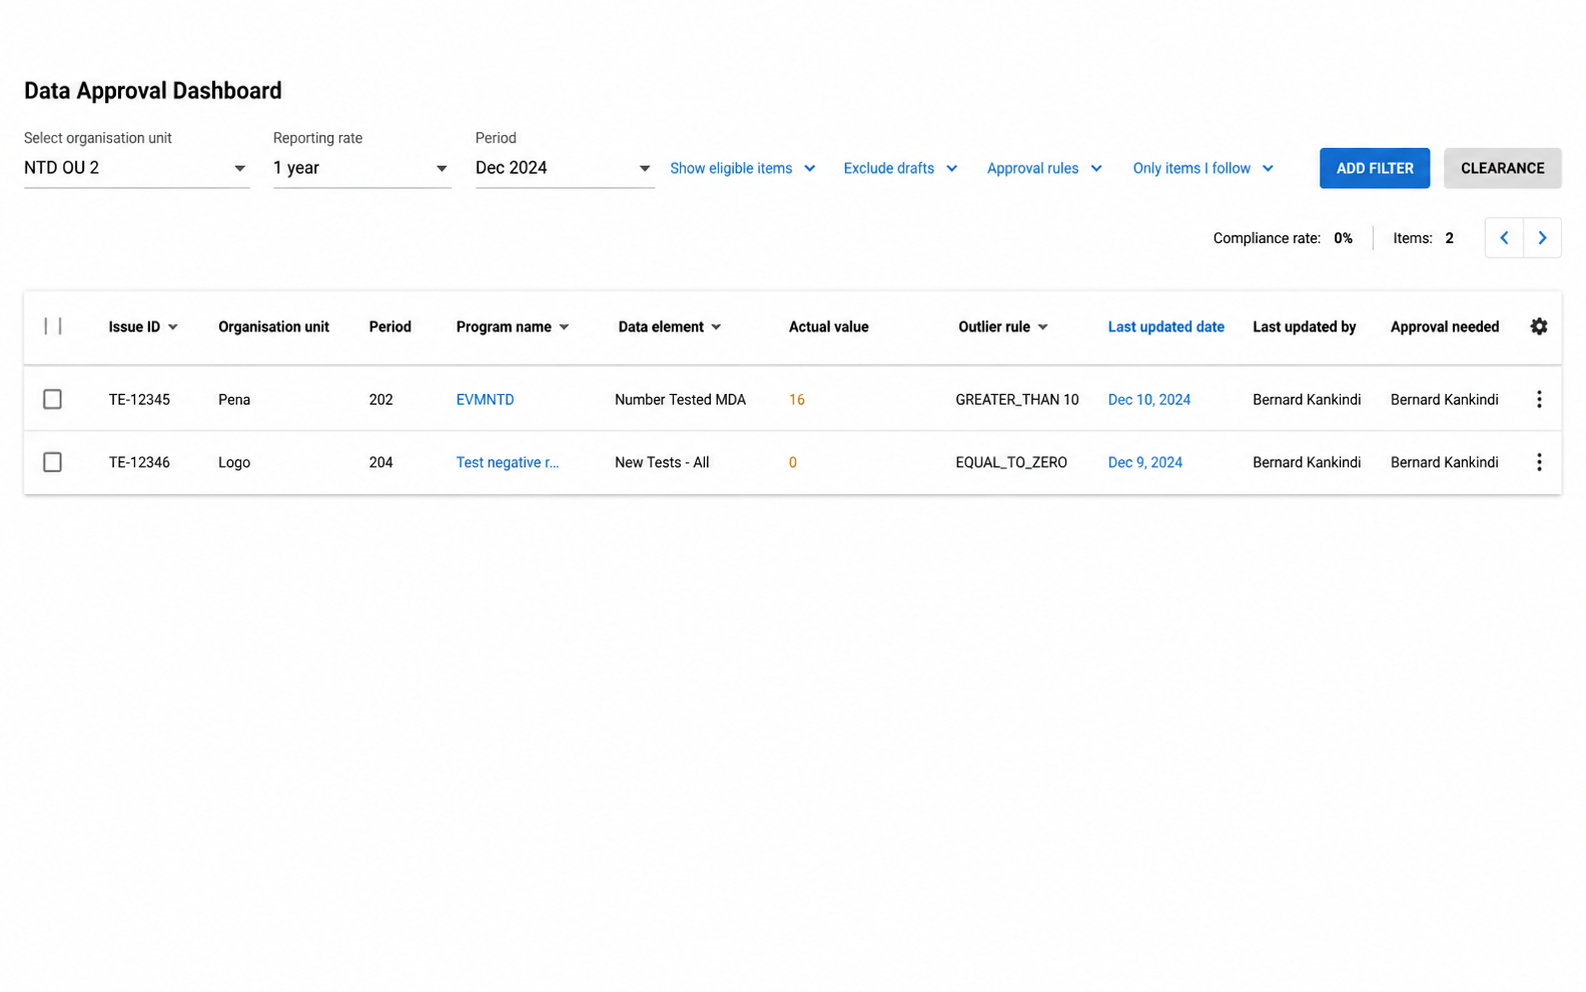The height and width of the screenshot is (992, 1586).
Task: Click the New Tests - All cell
Action: 661,462
